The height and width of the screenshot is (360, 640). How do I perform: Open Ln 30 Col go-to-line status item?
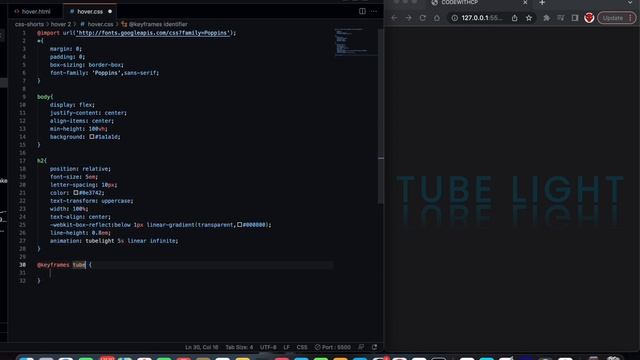click(x=201, y=347)
